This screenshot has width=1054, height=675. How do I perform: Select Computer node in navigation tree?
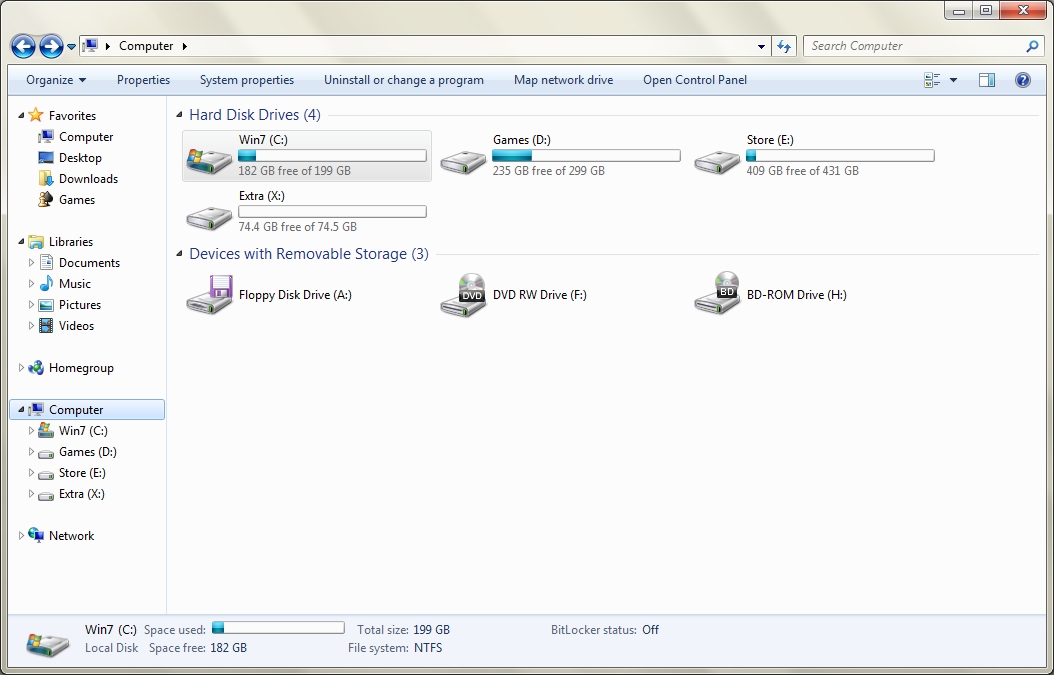click(x=87, y=409)
